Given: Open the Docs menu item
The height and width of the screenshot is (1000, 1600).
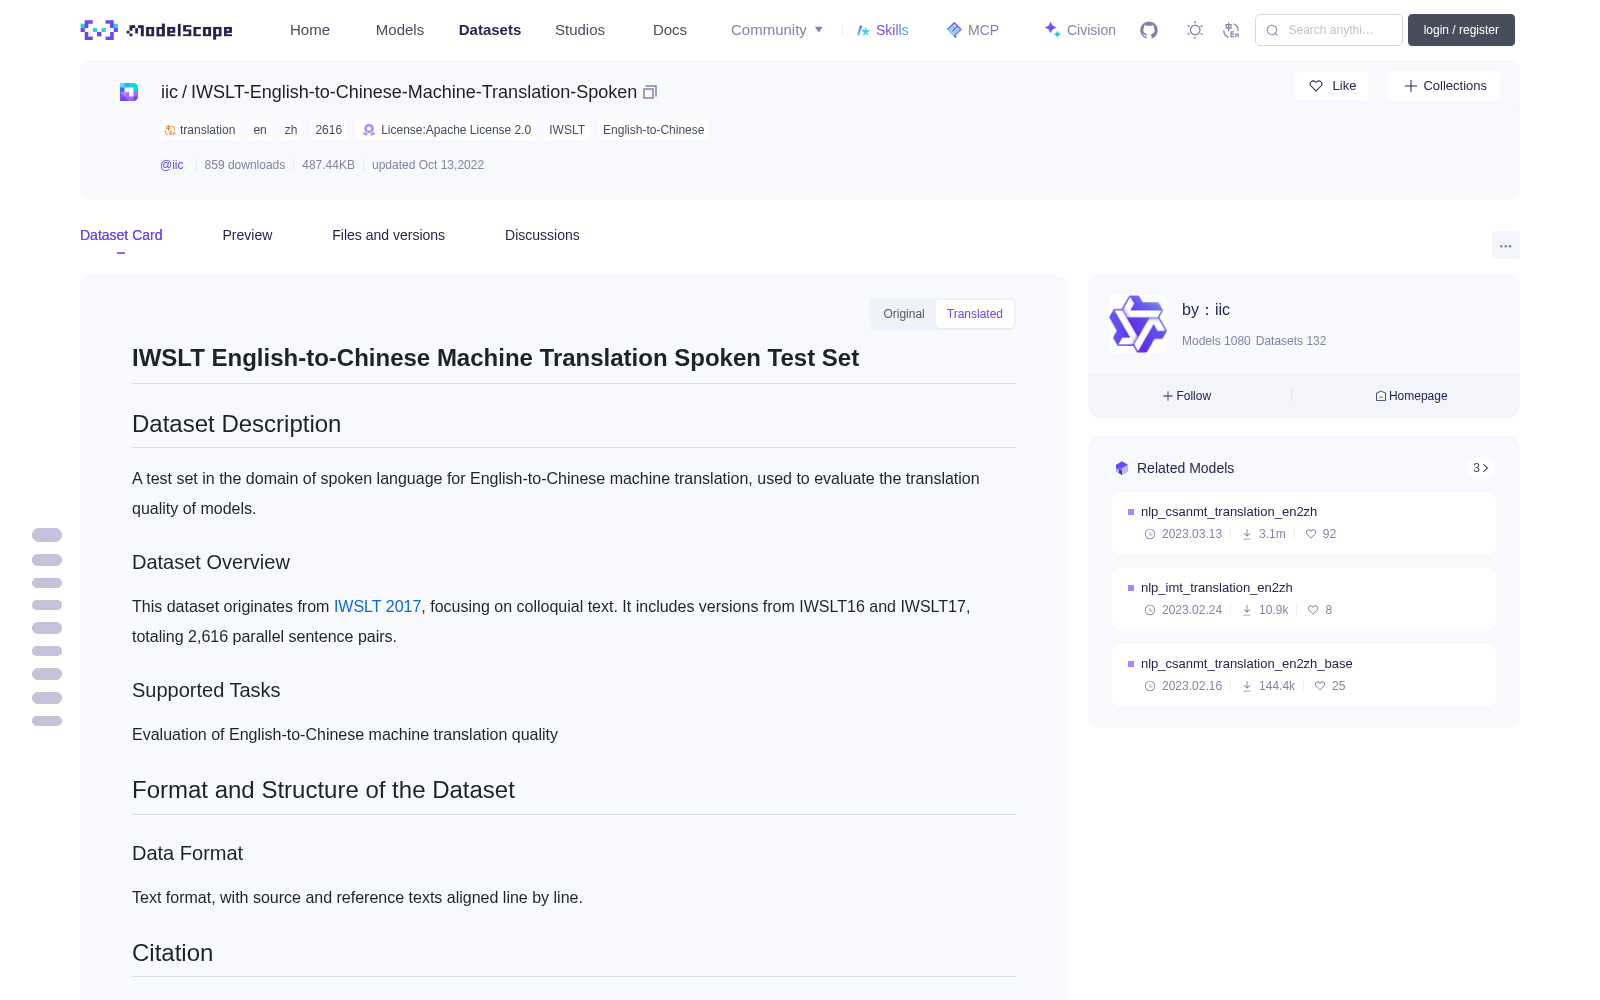Looking at the screenshot, I should [x=670, y=30].
